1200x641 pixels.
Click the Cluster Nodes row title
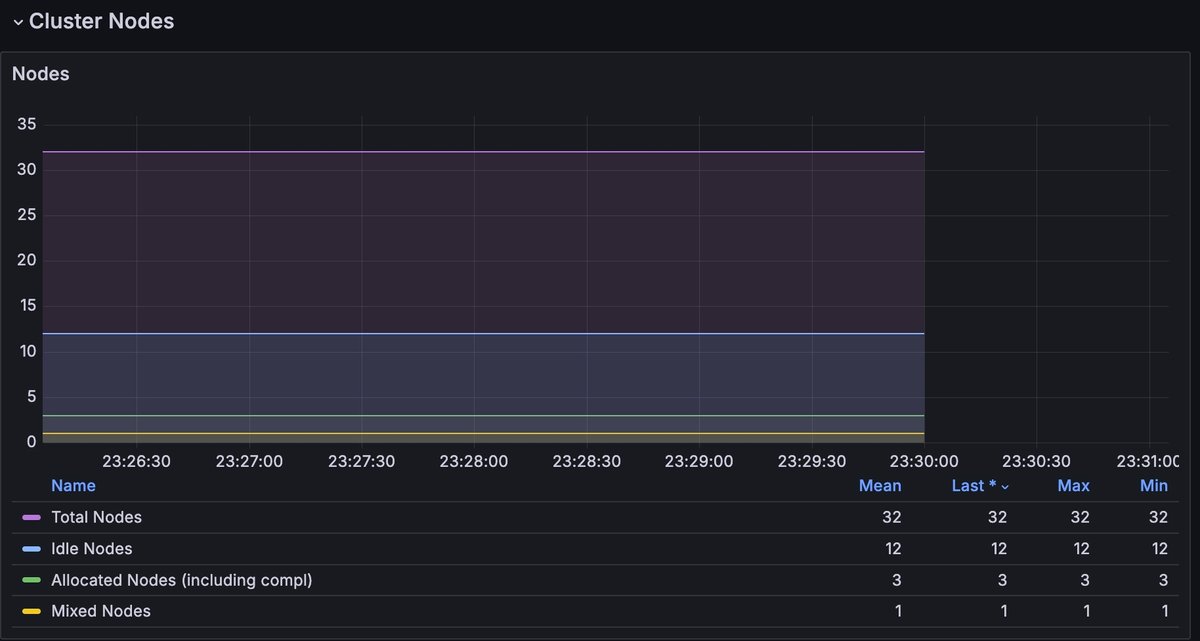(101, 21)
